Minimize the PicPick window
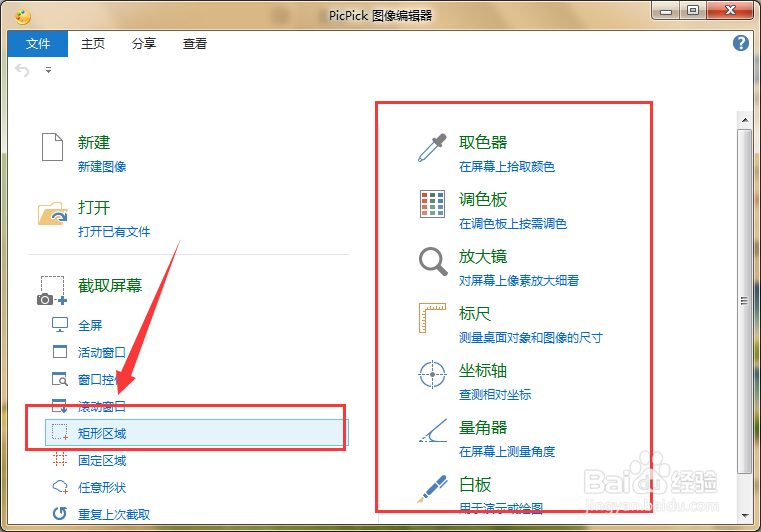The height and width of the screenshot is (532, 761). (x=666, y=11)
